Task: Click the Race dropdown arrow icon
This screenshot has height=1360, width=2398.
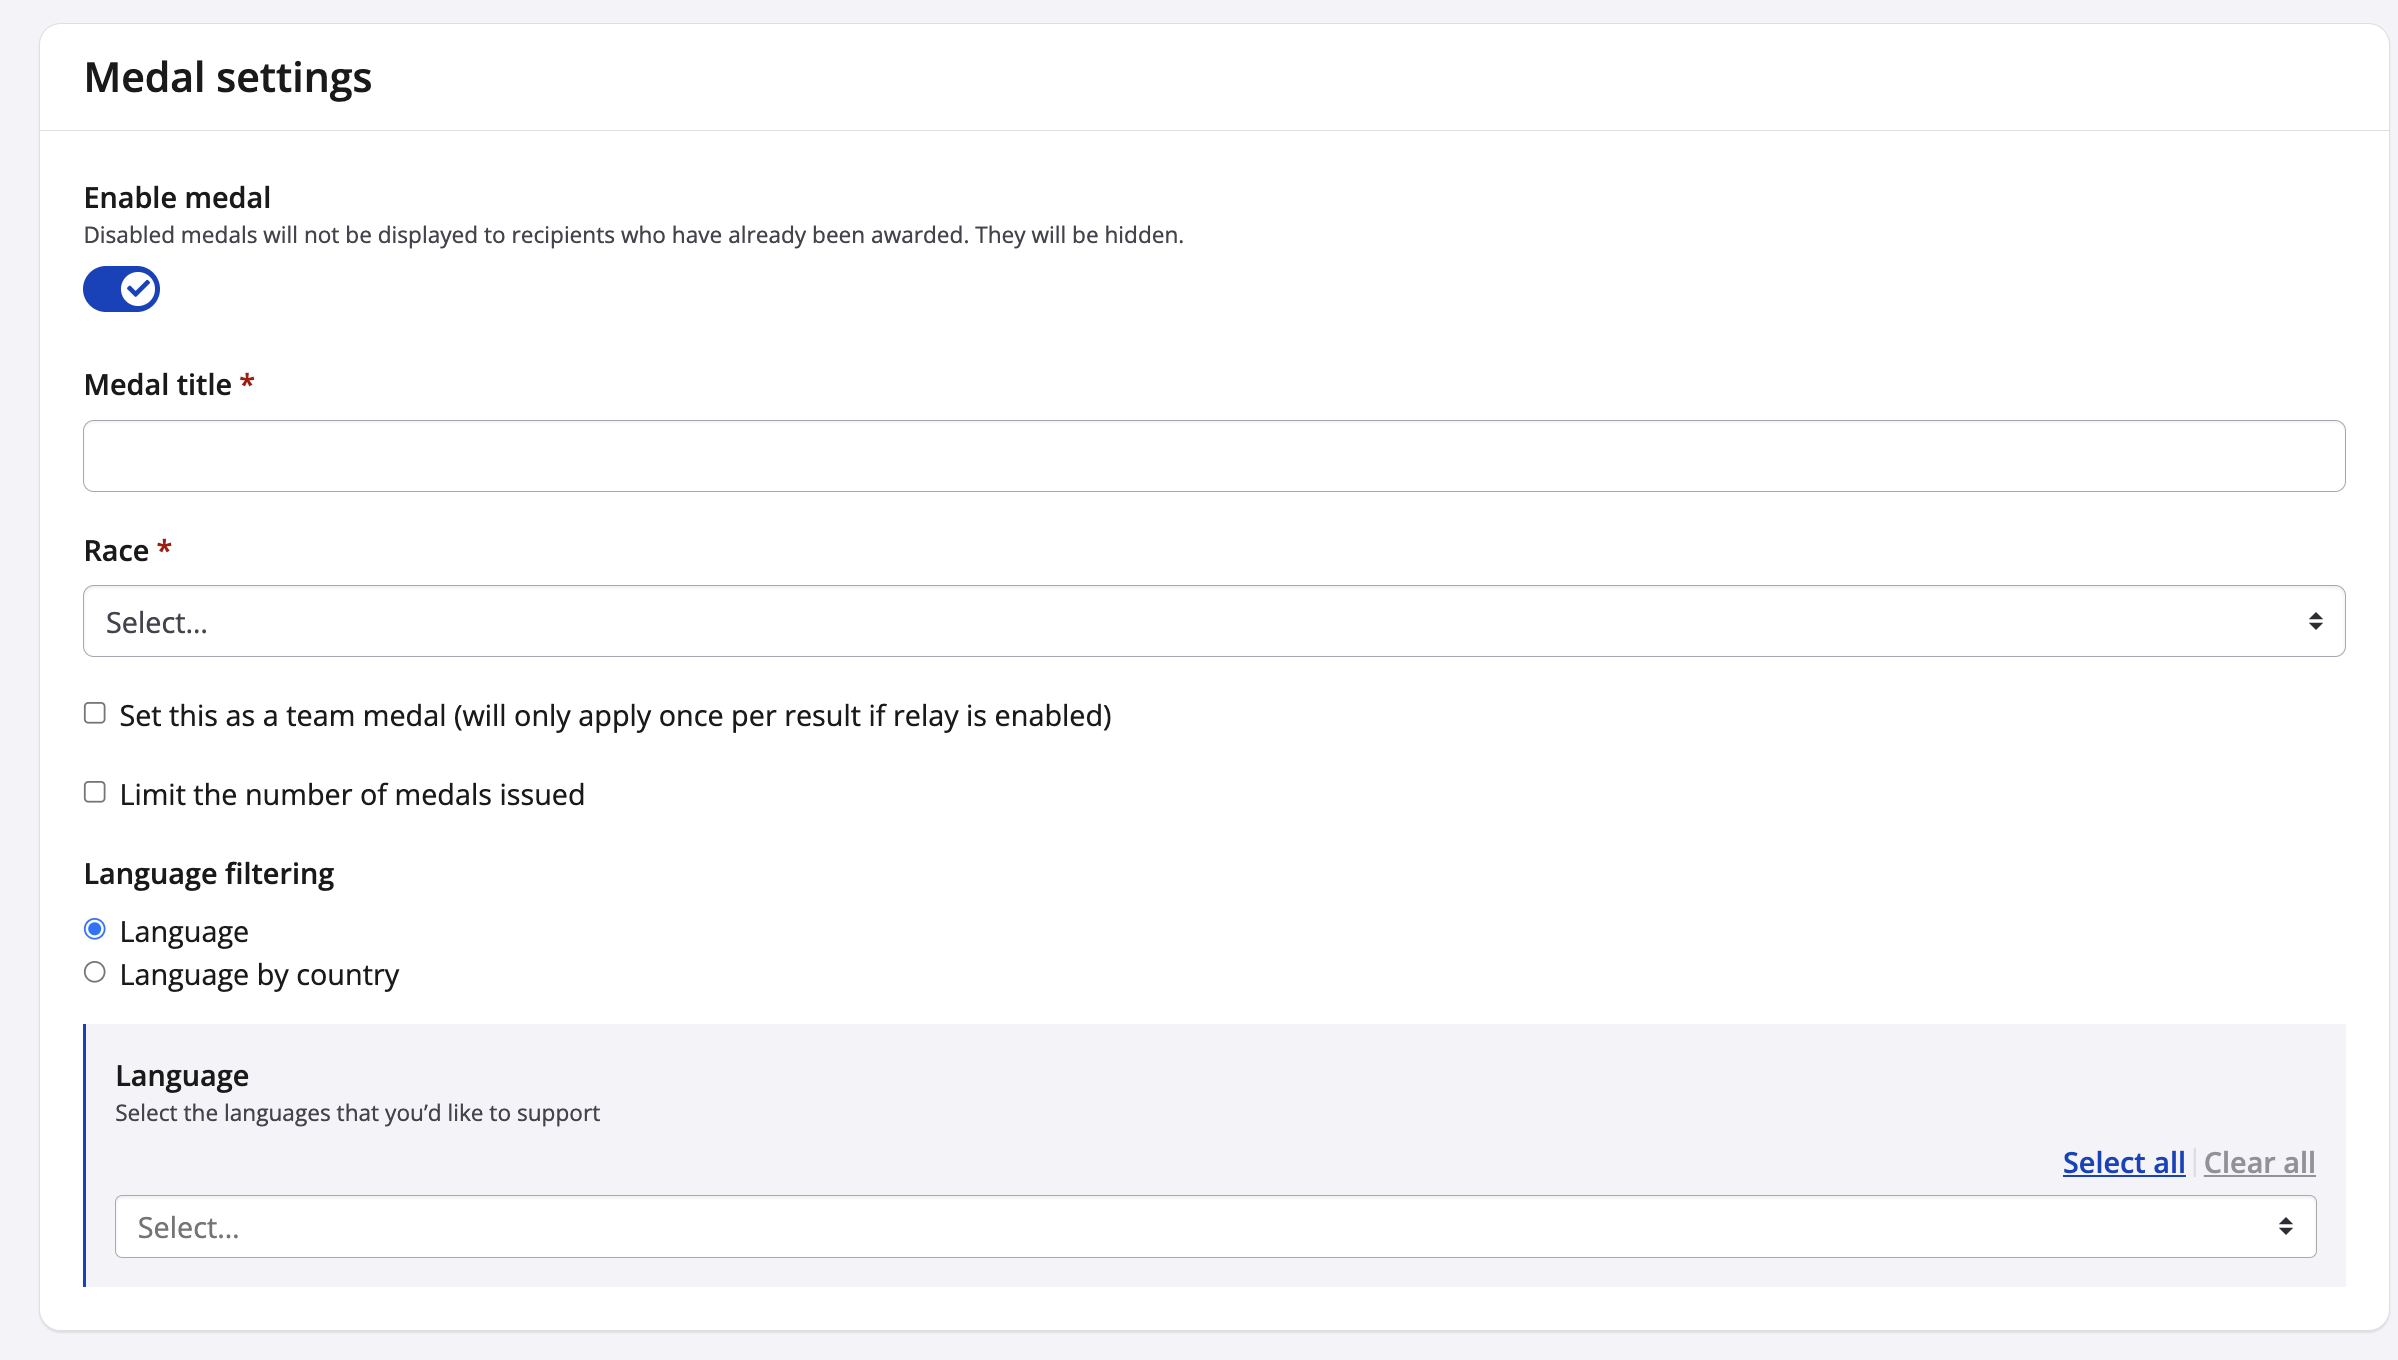Action: click(x=2315, y=621)
